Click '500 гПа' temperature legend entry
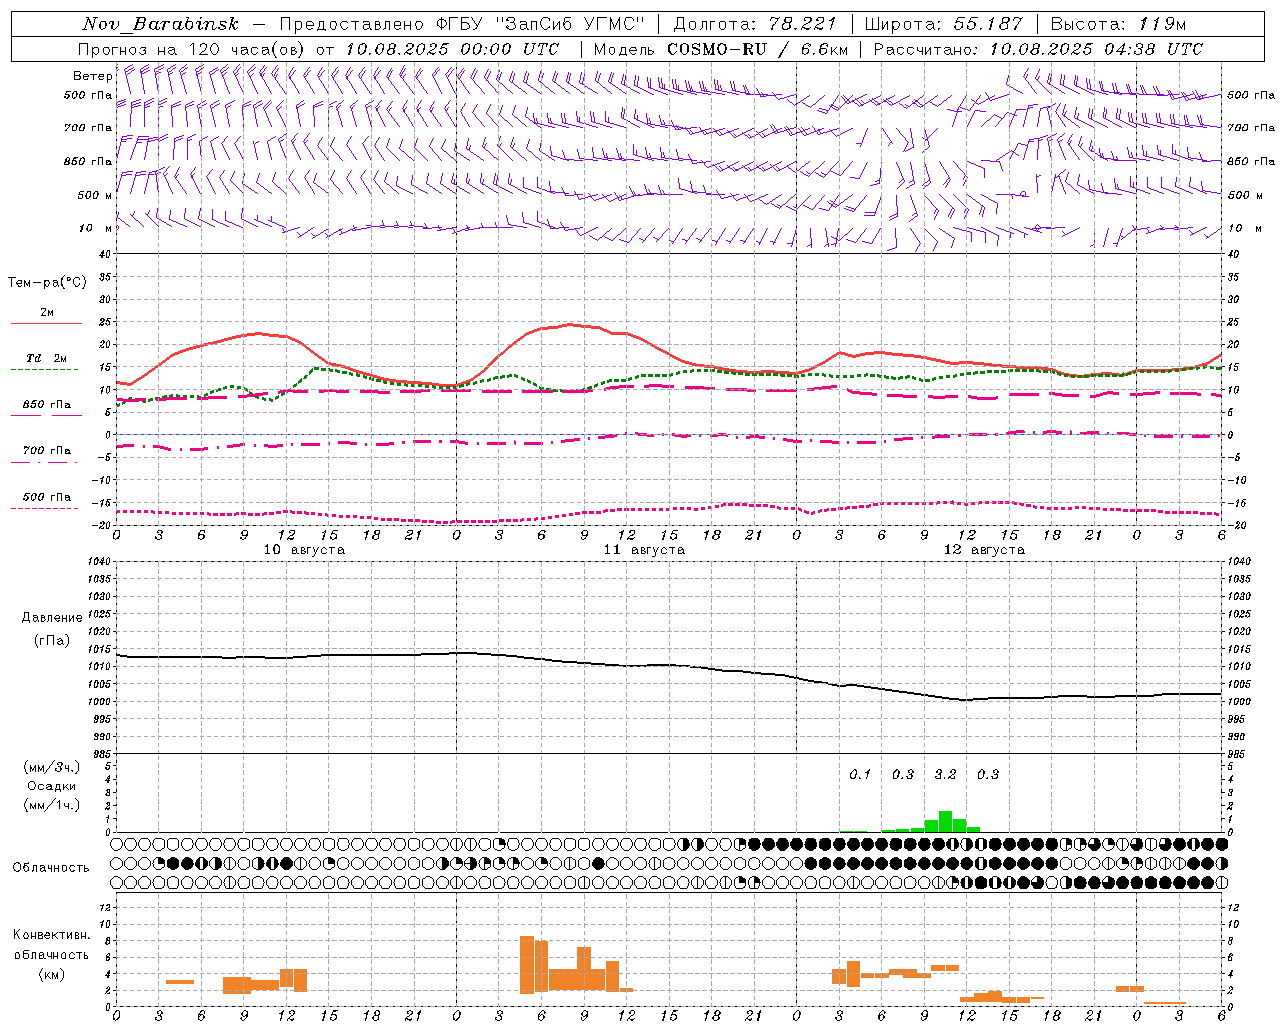The image size is (1280, 1024). tap(47, 497)
